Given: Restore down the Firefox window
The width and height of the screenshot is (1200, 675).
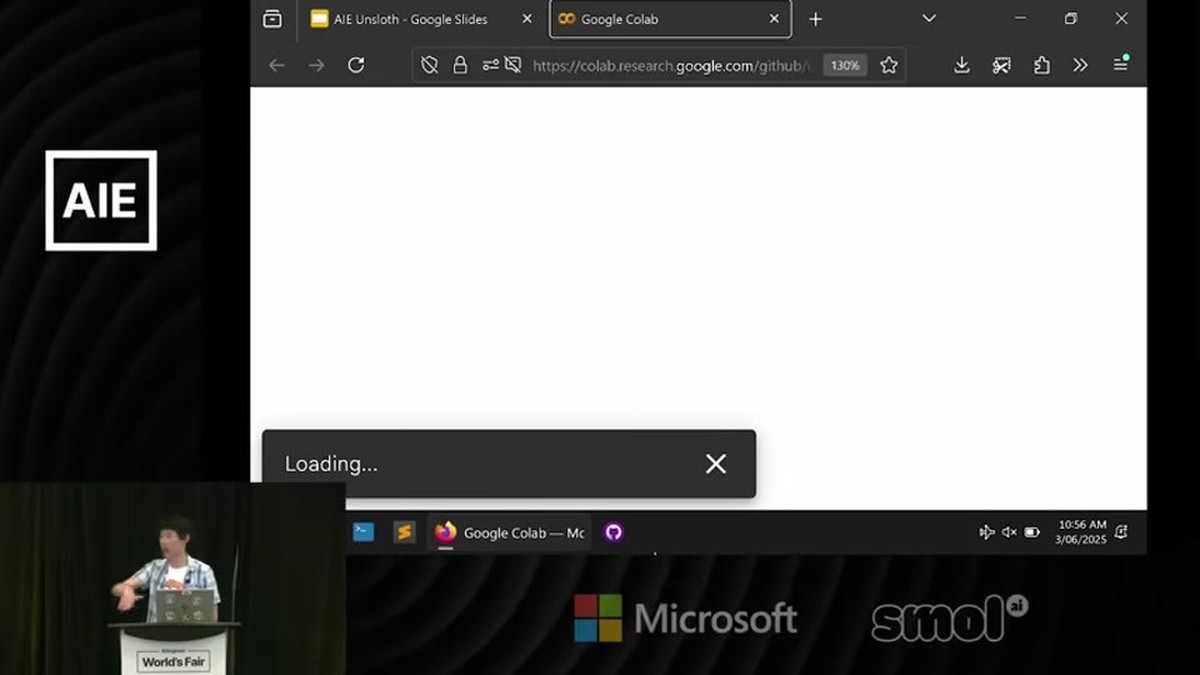Looking at the screenshot, I should pos(1071,19).
